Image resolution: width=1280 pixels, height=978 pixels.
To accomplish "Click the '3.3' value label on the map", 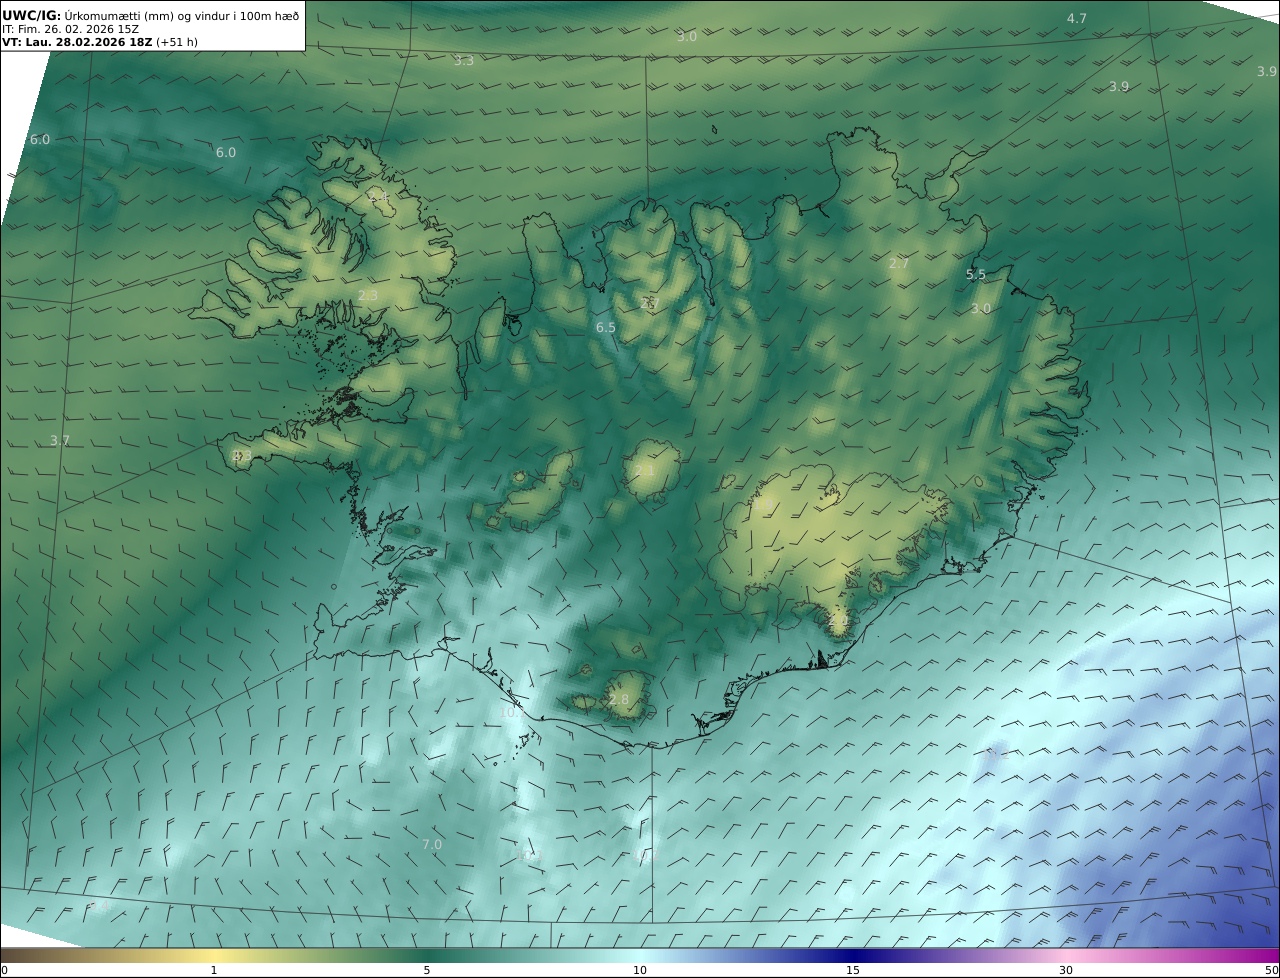I will coord(464,61).
